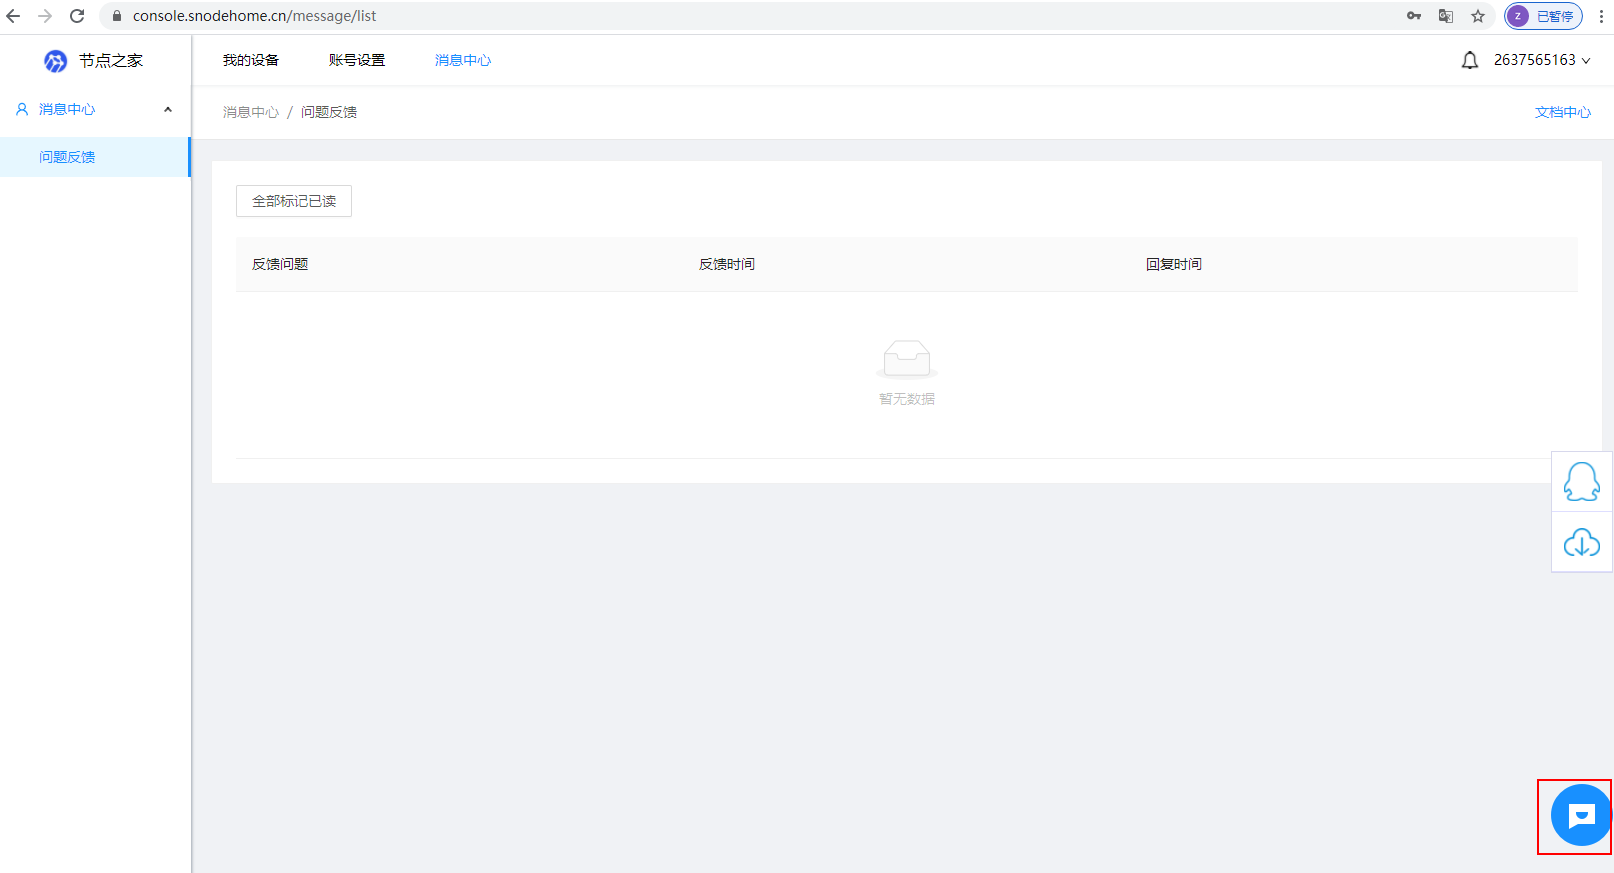Screen dimensions: 1614x873
Task: Click 消息中心 breadcrumb link
Action: pyautogui.click(x=251, y=112)
